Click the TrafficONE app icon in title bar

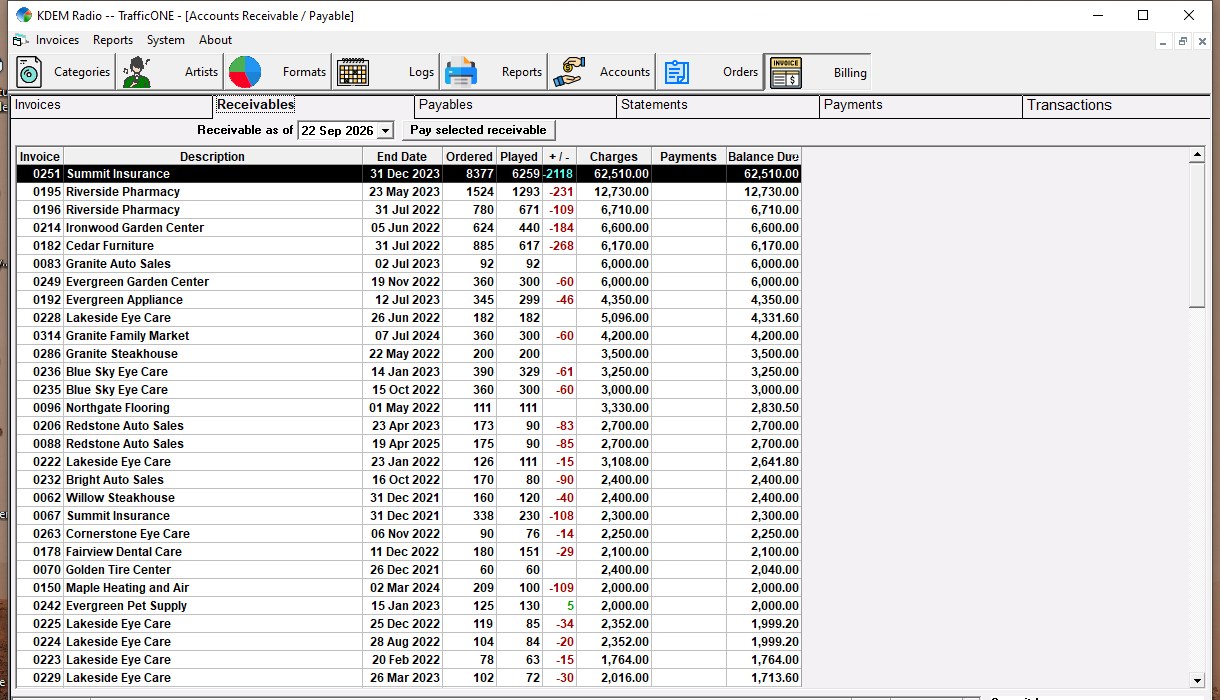[23, 15]
